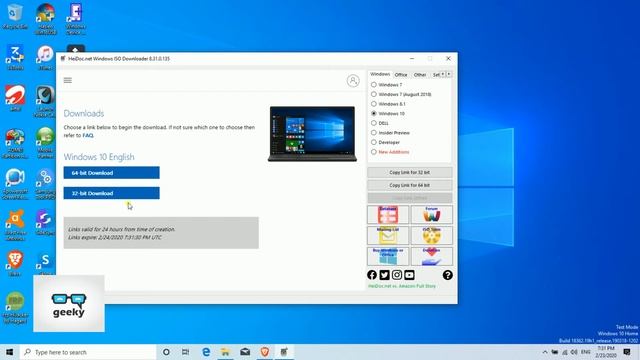Show hidden system tray icons chevron
This screenshot has width=640, height=360.
545,352
